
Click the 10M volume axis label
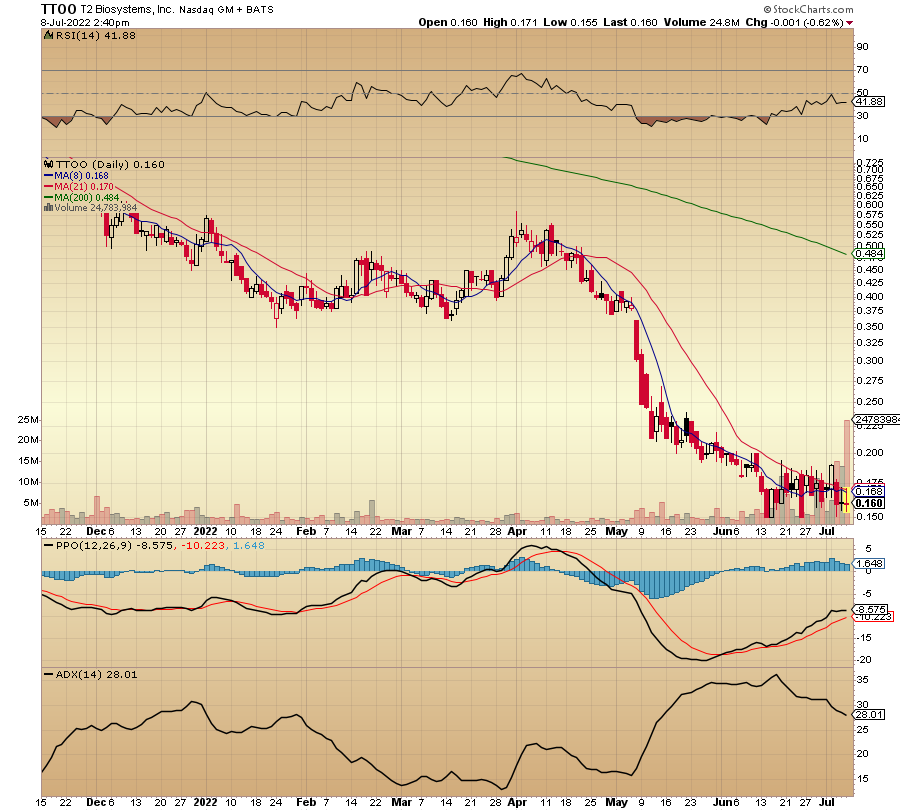[x=28, y=482]
